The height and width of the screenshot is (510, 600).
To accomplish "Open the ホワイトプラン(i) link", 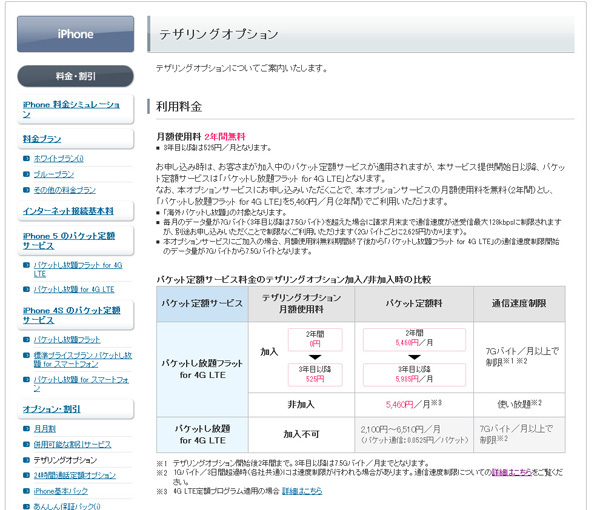I will [62, 158].
